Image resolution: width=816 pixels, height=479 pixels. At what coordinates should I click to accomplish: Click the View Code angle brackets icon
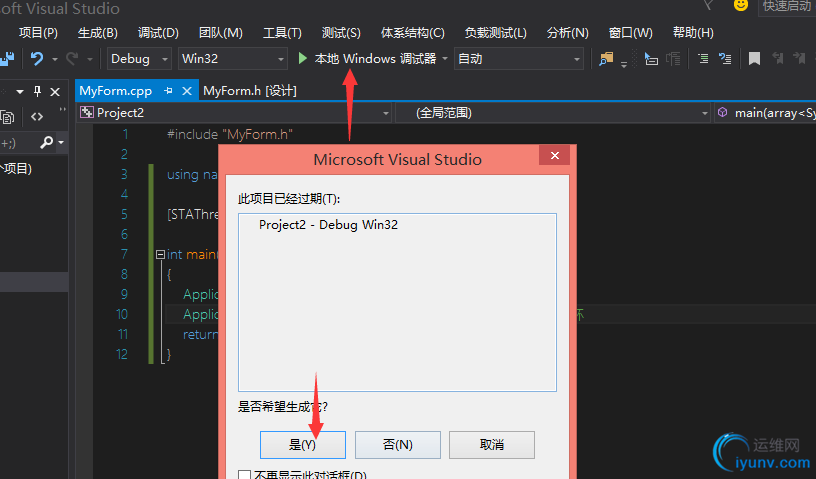pyautogui.click(x=37, y=117)
